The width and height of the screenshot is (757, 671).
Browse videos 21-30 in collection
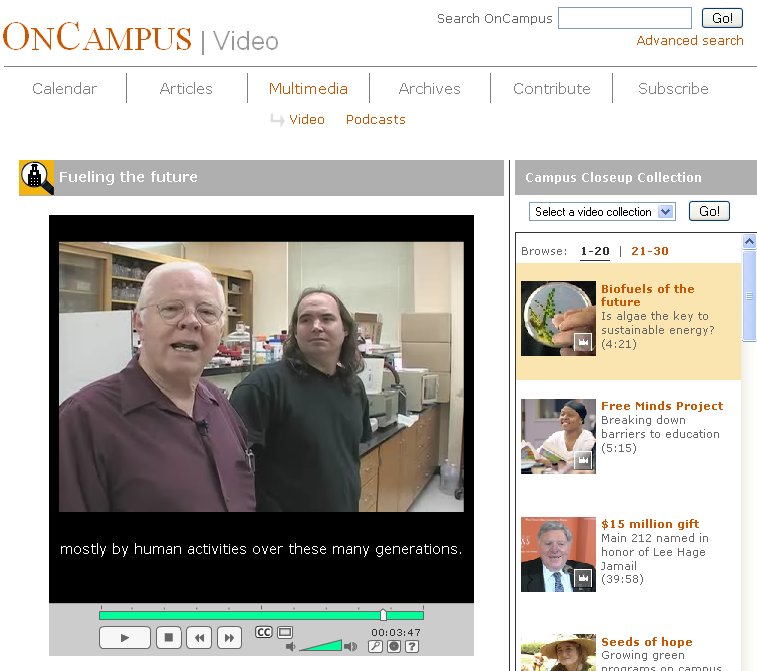(x=650, y=251)
